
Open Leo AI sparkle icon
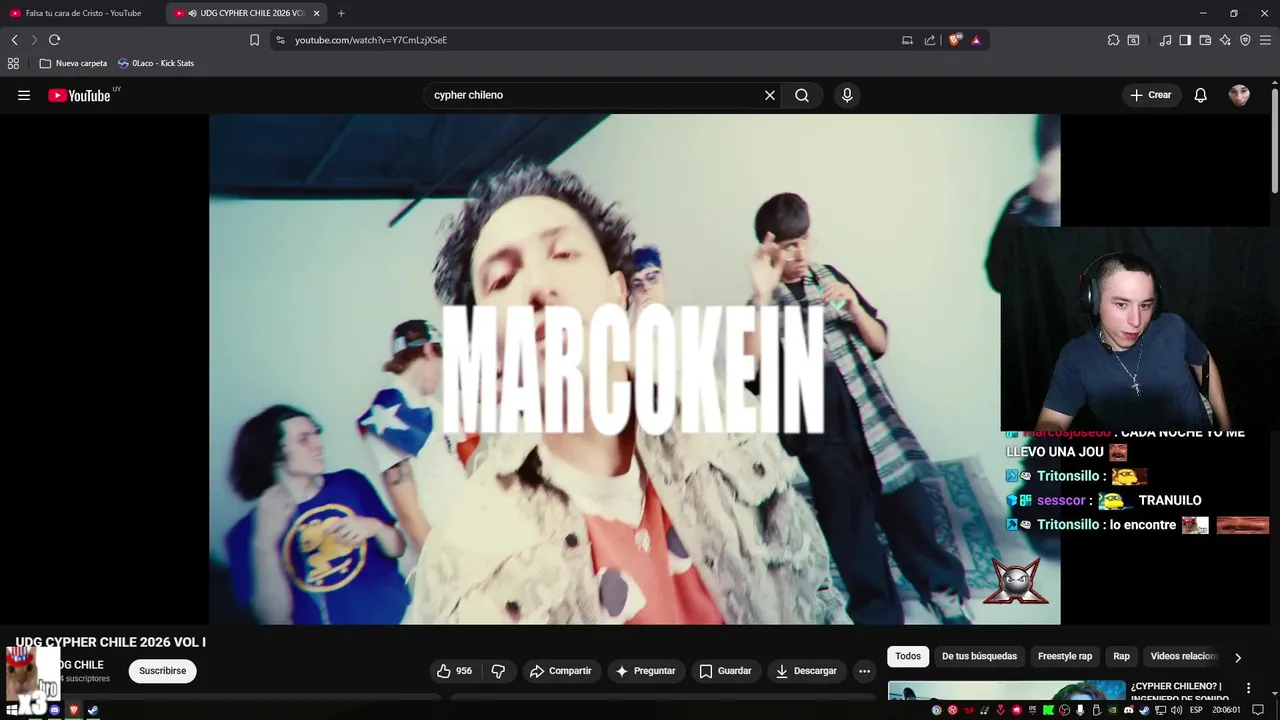(1225, 40)
